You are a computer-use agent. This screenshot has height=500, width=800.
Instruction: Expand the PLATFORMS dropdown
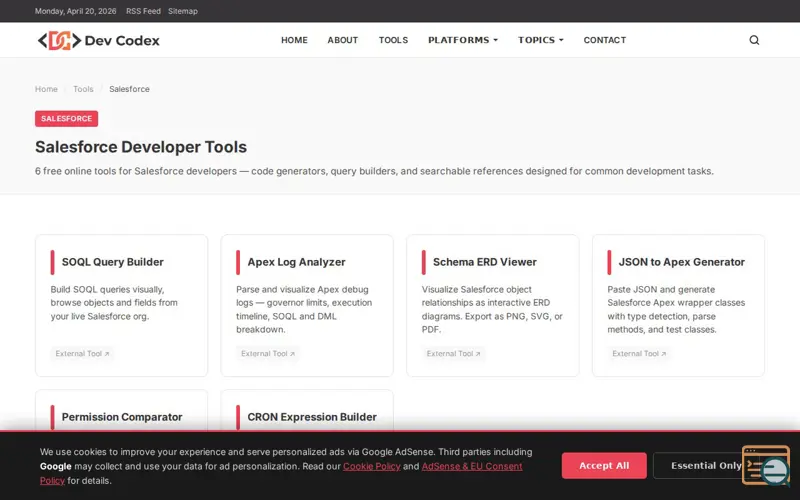tap(463, 40)
